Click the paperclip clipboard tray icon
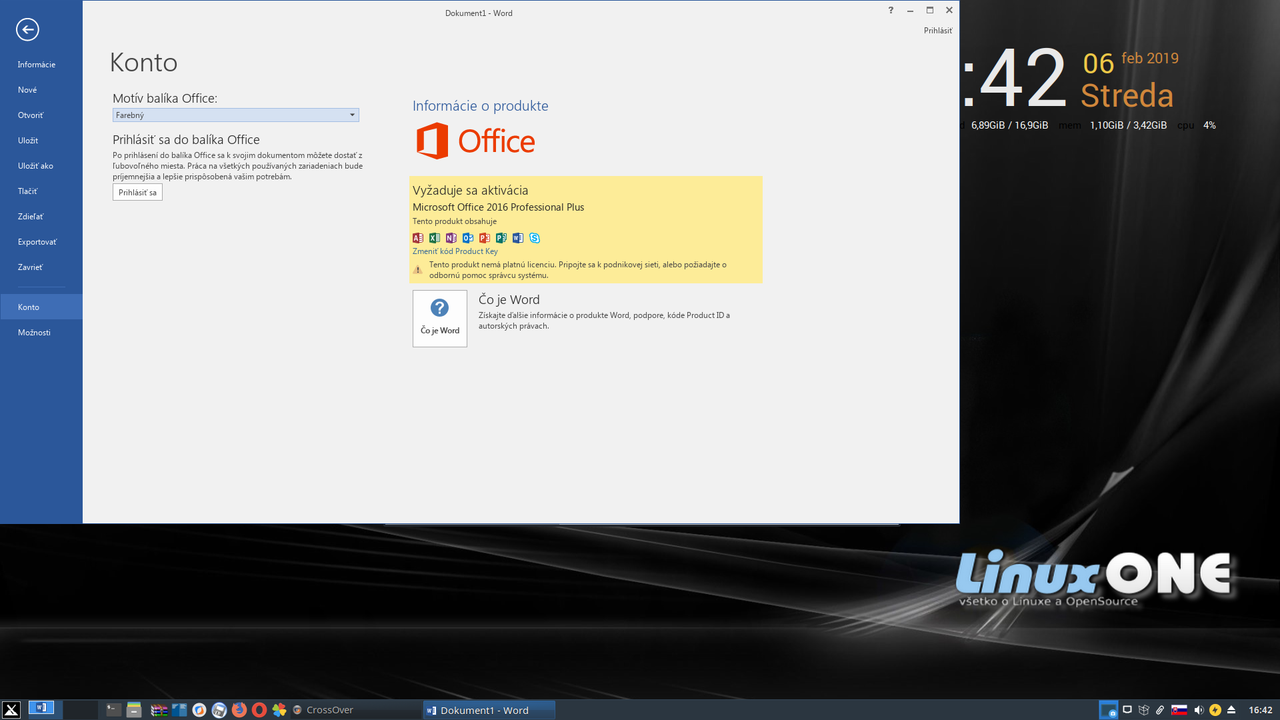The width and height of the screenshot is (1280, 720). (x=1160, y=710)
